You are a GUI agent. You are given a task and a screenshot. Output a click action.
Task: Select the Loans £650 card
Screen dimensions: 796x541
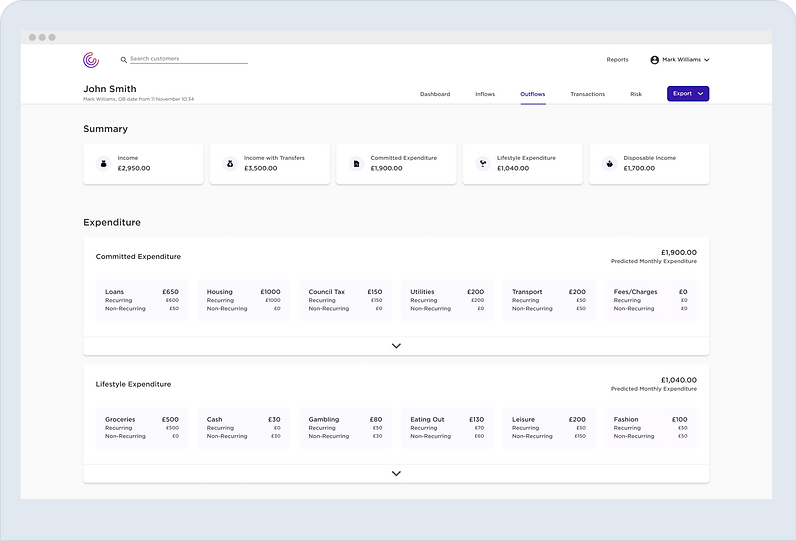[142, 300]
